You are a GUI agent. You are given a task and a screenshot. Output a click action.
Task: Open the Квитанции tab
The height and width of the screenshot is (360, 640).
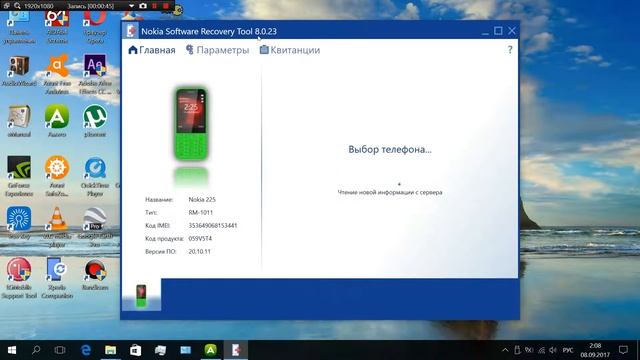tap(290, 50)
